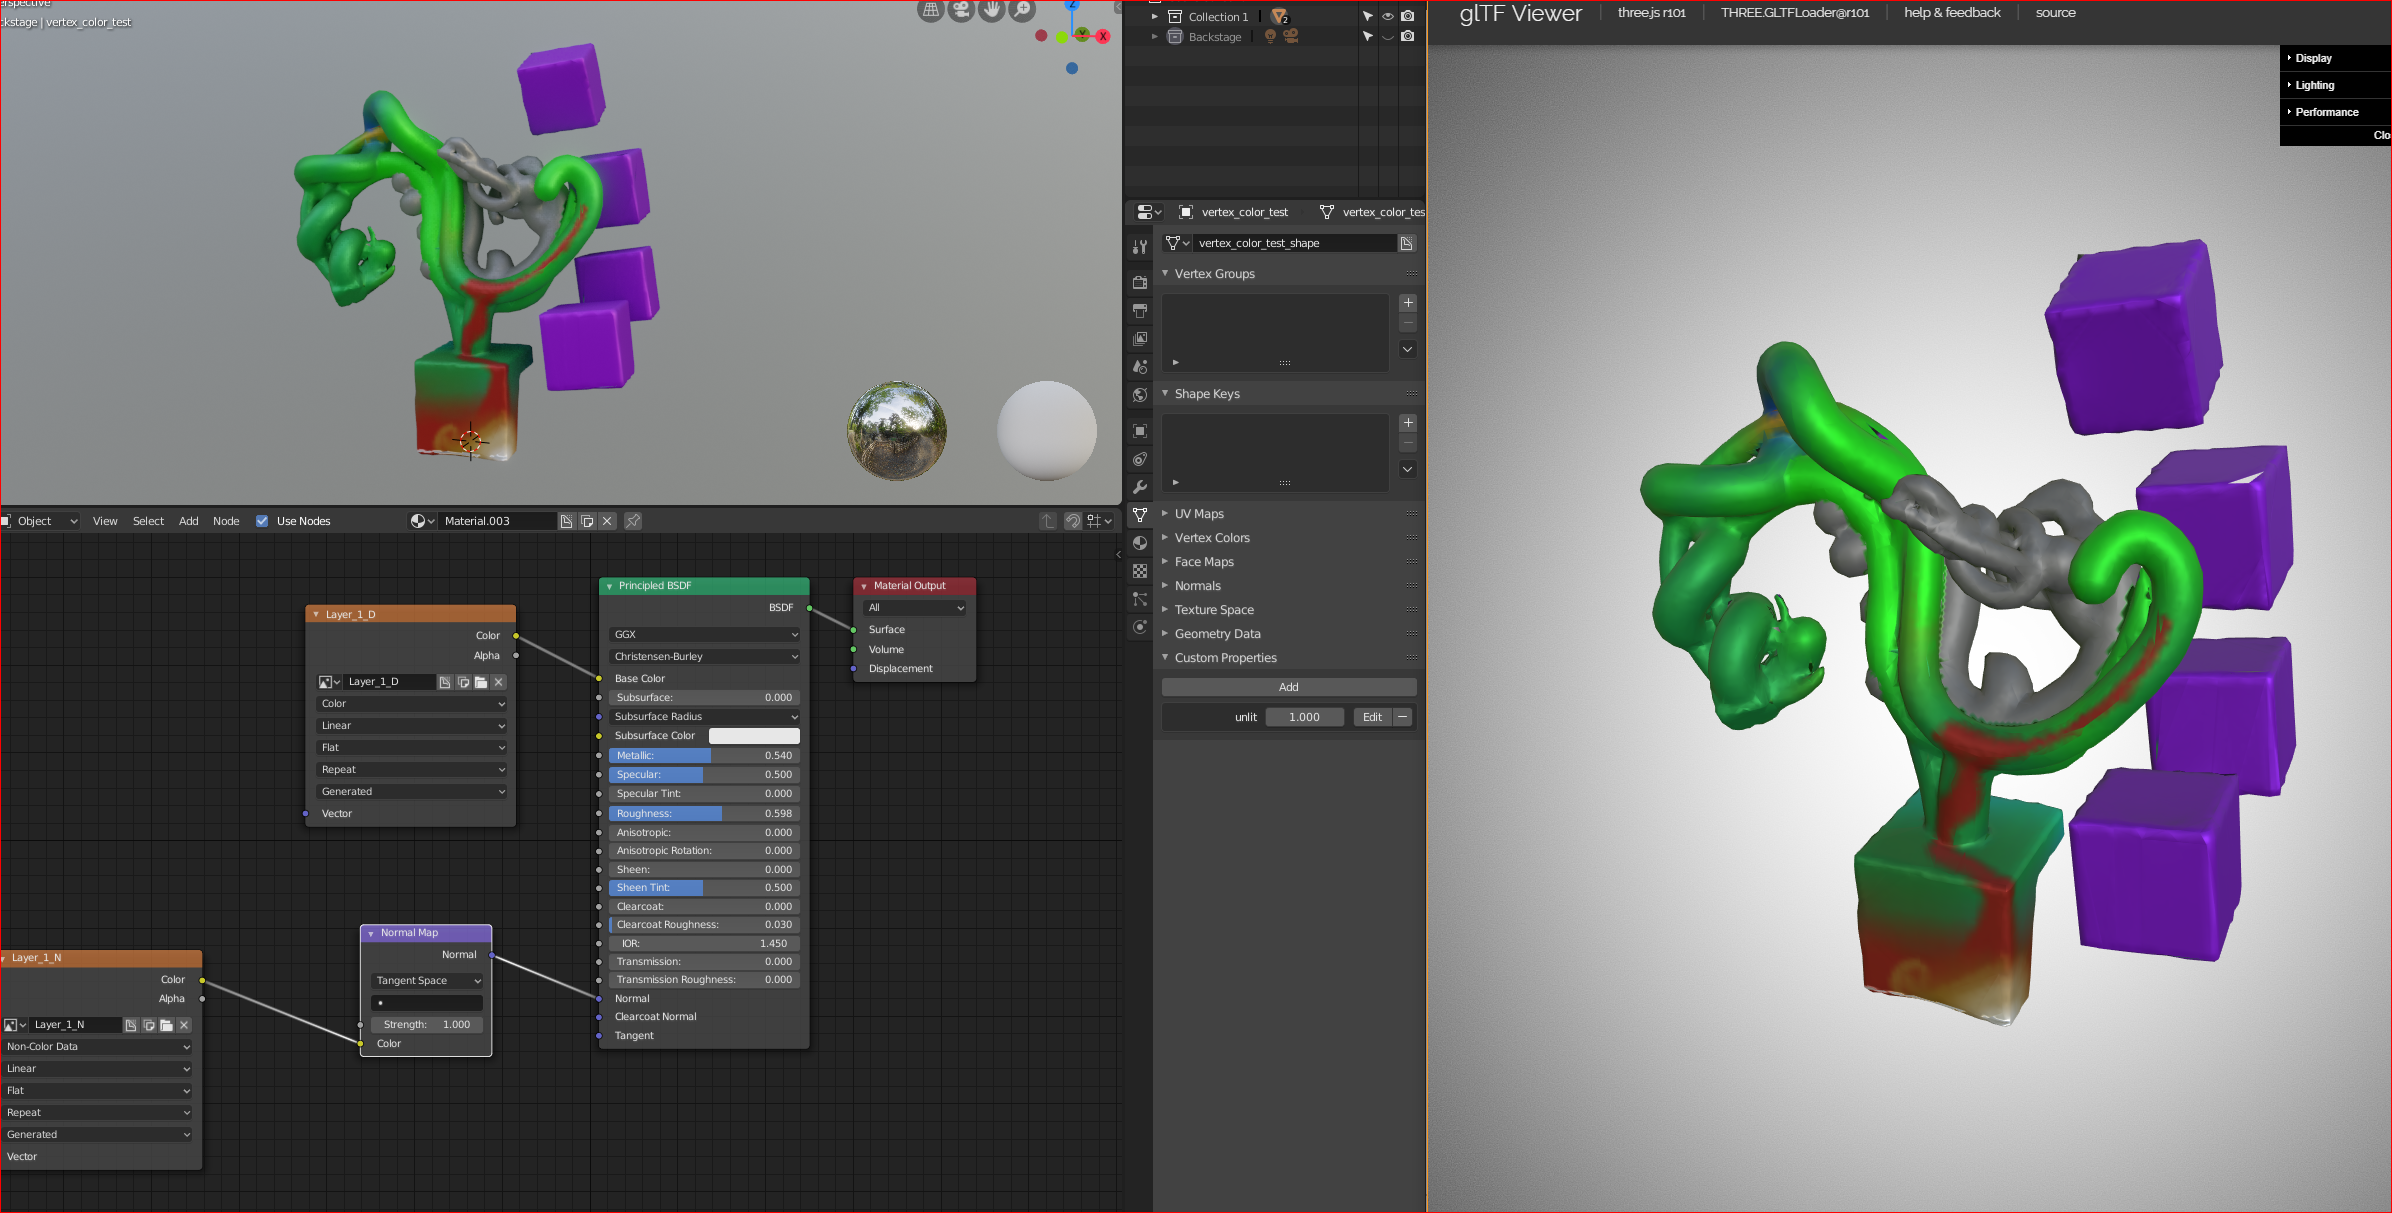Open the Texture properties checker tab
Image resolution: width=2392 pixels, height=1213 pixels.
[1139, 571]
